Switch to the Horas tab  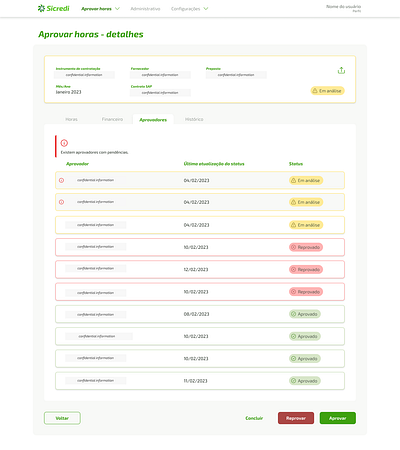click(71, 119)
